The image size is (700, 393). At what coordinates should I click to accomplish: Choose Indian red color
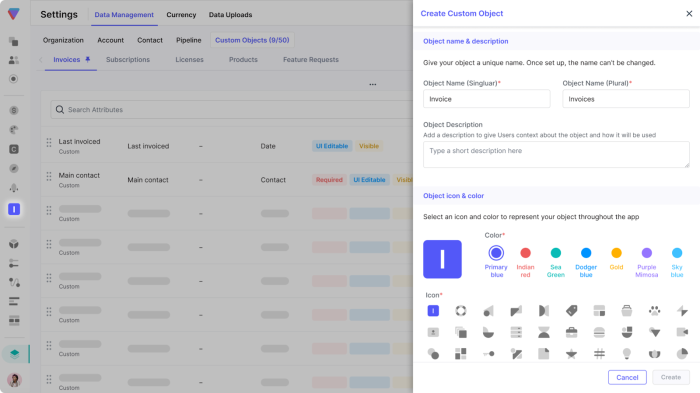click(525, 253)
